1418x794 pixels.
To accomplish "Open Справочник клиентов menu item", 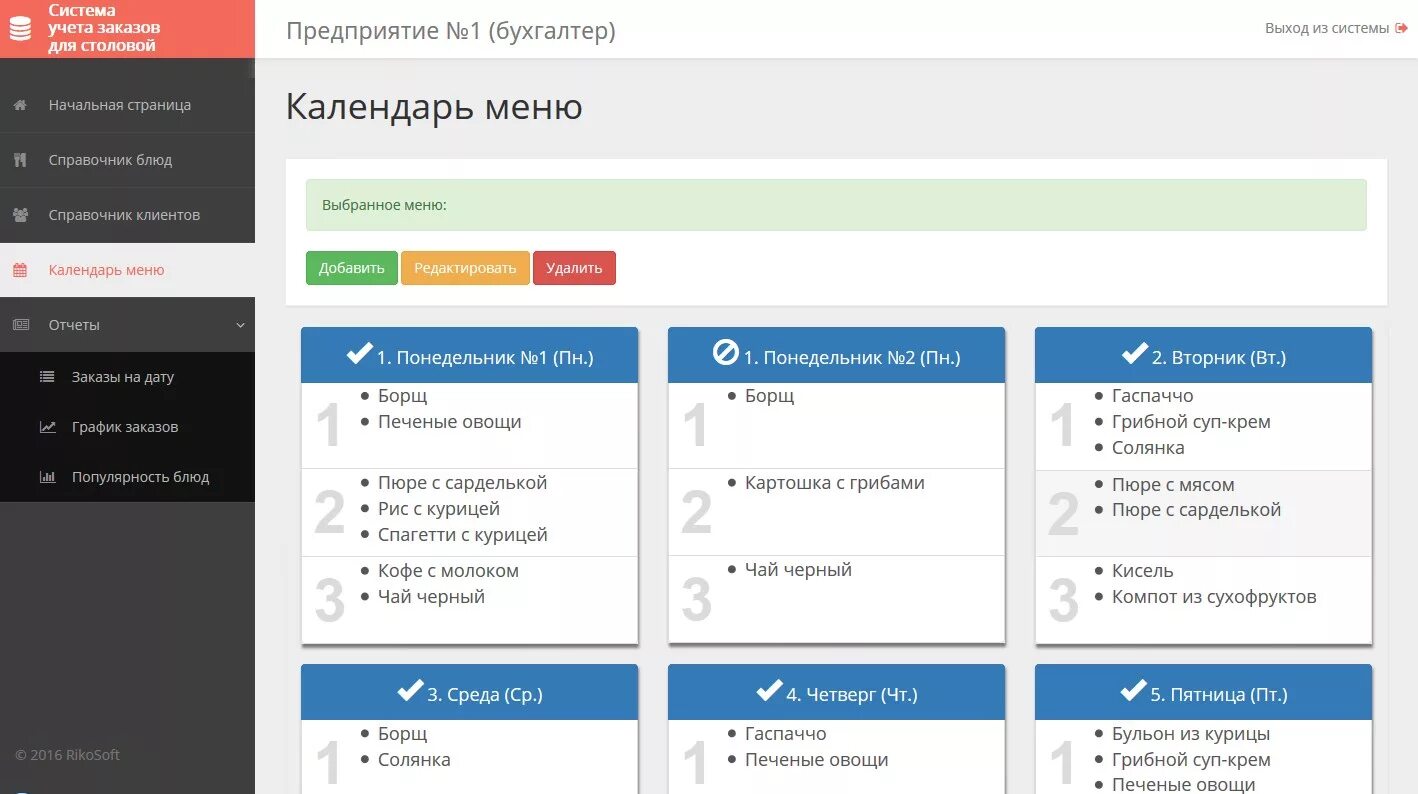I will tap(127, 215).
